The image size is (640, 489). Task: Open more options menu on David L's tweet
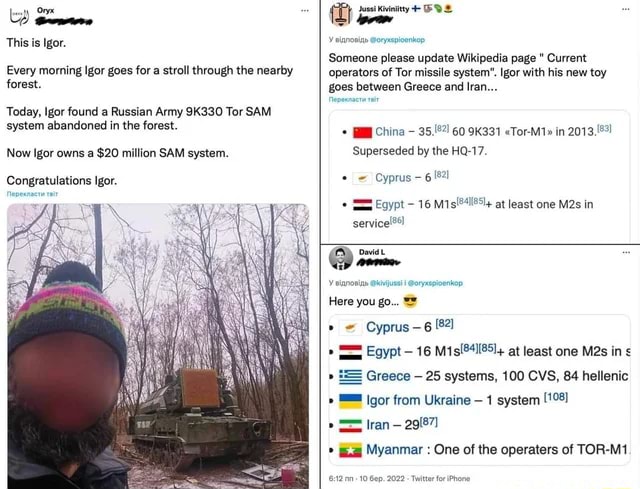click(626, 252)
